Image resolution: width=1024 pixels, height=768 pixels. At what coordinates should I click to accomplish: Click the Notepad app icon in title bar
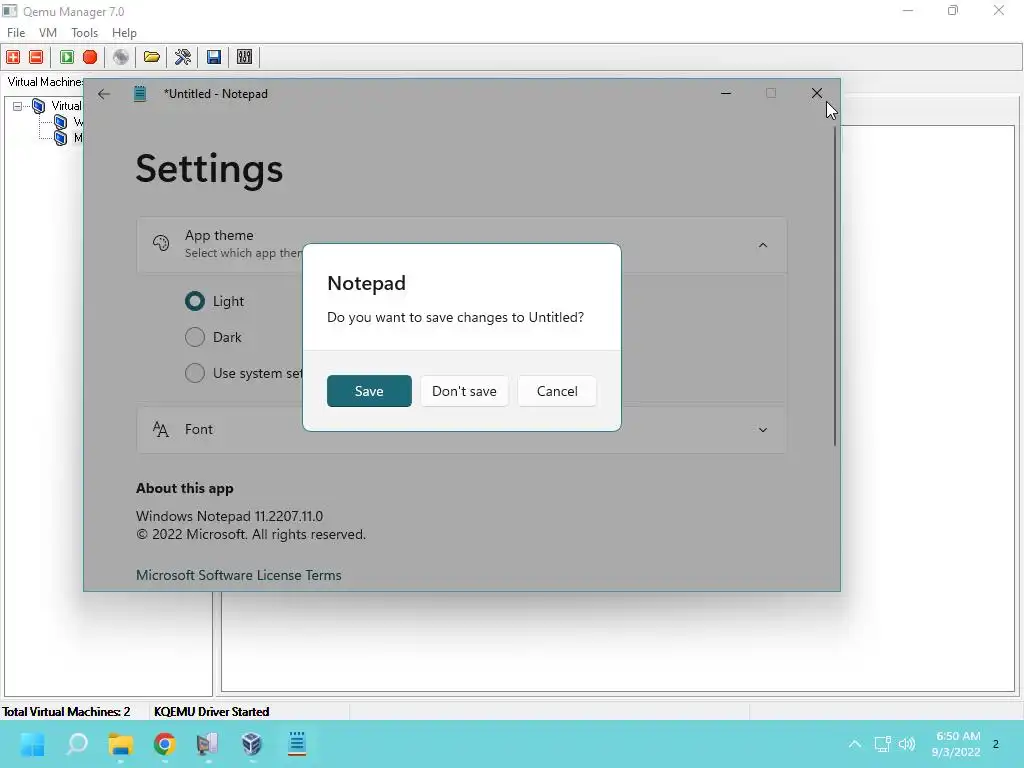tap(140, 94)
